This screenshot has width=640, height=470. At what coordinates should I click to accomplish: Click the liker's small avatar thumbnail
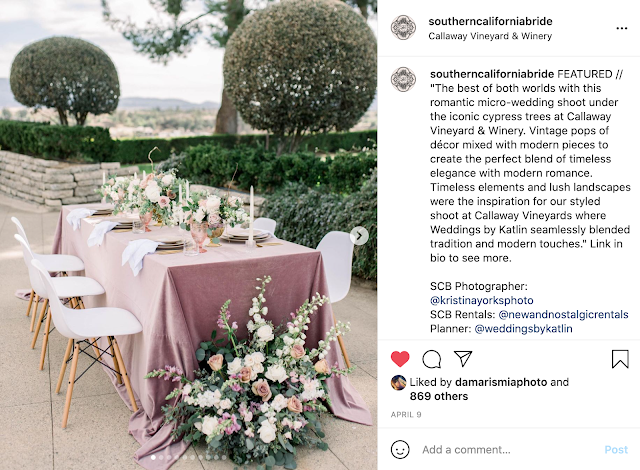pyautogui.click(x=398, y=382)
